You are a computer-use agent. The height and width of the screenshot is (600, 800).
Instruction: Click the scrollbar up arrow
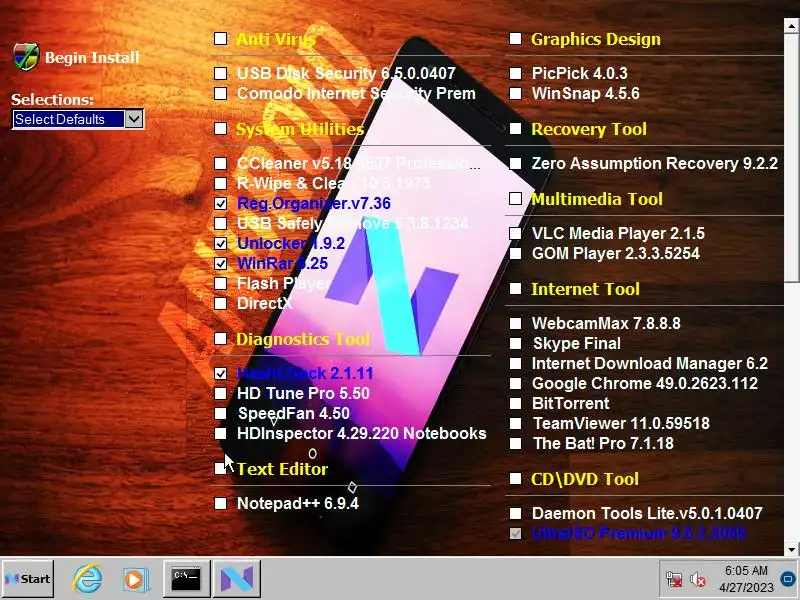tap(792, 26)
